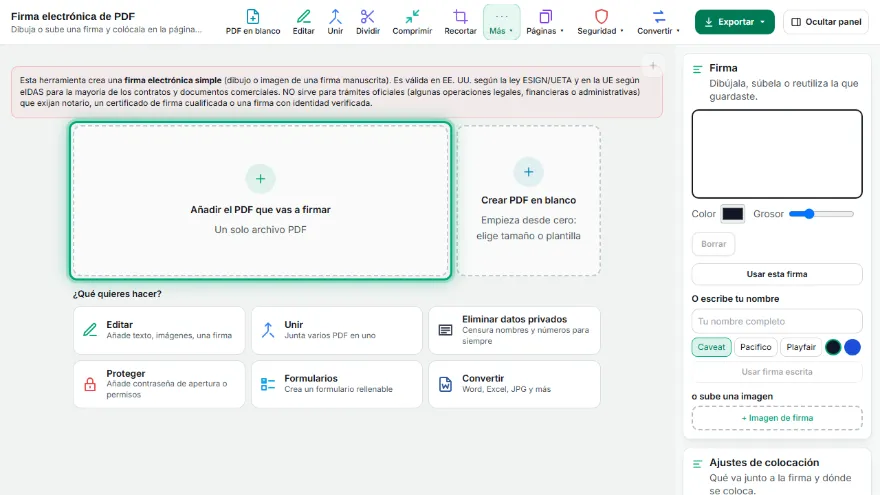Open the Seguridad shield dropdown

coord(601,22)
